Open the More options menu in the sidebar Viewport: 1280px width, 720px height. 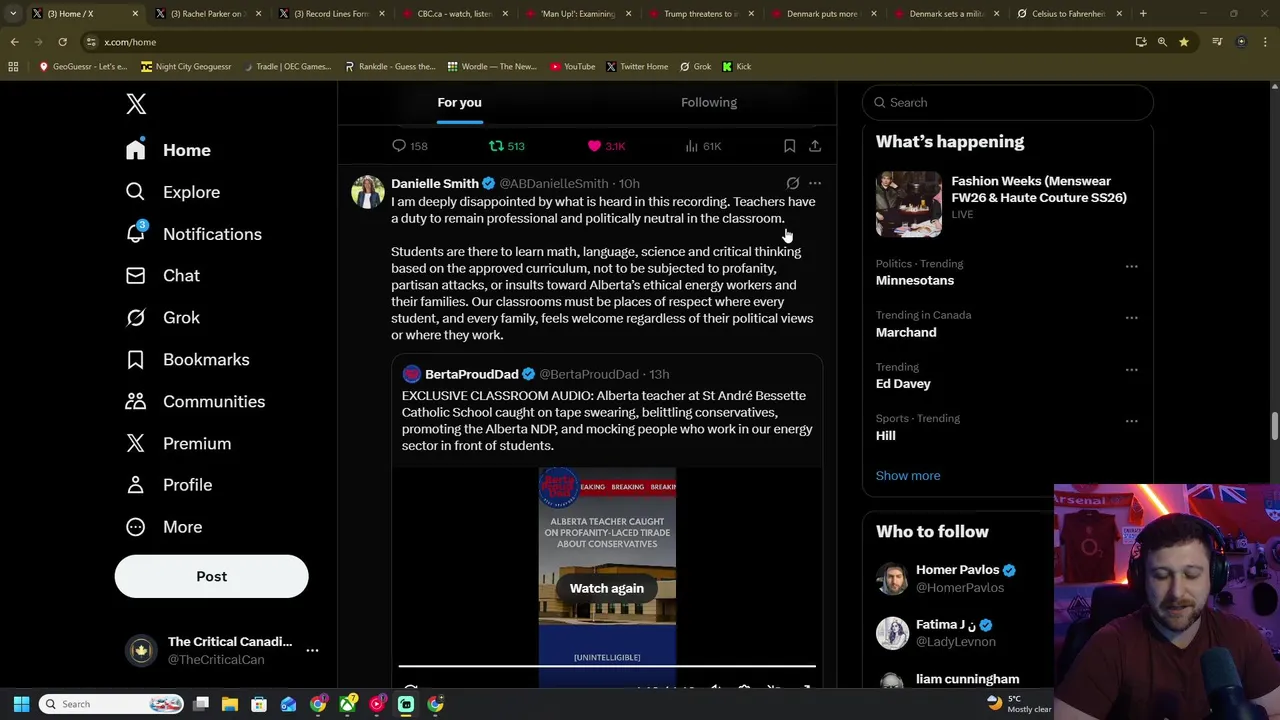pyautogui.click(x=163, y=527)
